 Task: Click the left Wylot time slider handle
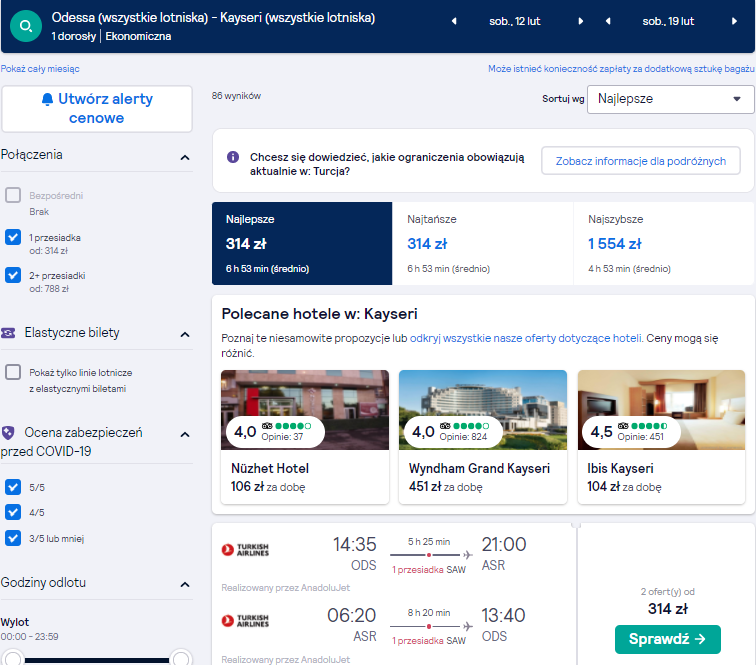[13, 659]
